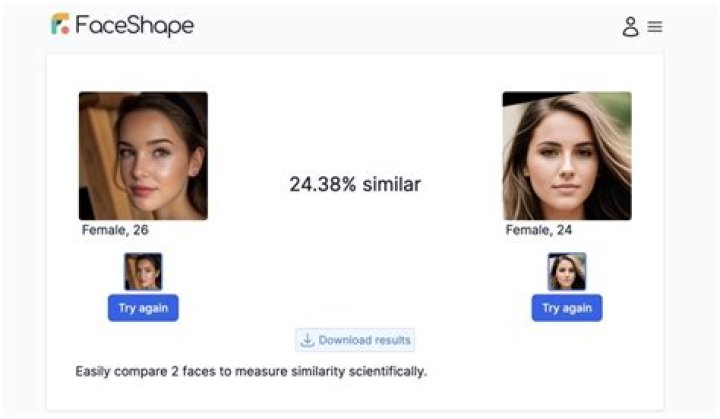Viewport: 720px width, 419px height.
Task: Select the right large face photo
Action: coord(567,156)
